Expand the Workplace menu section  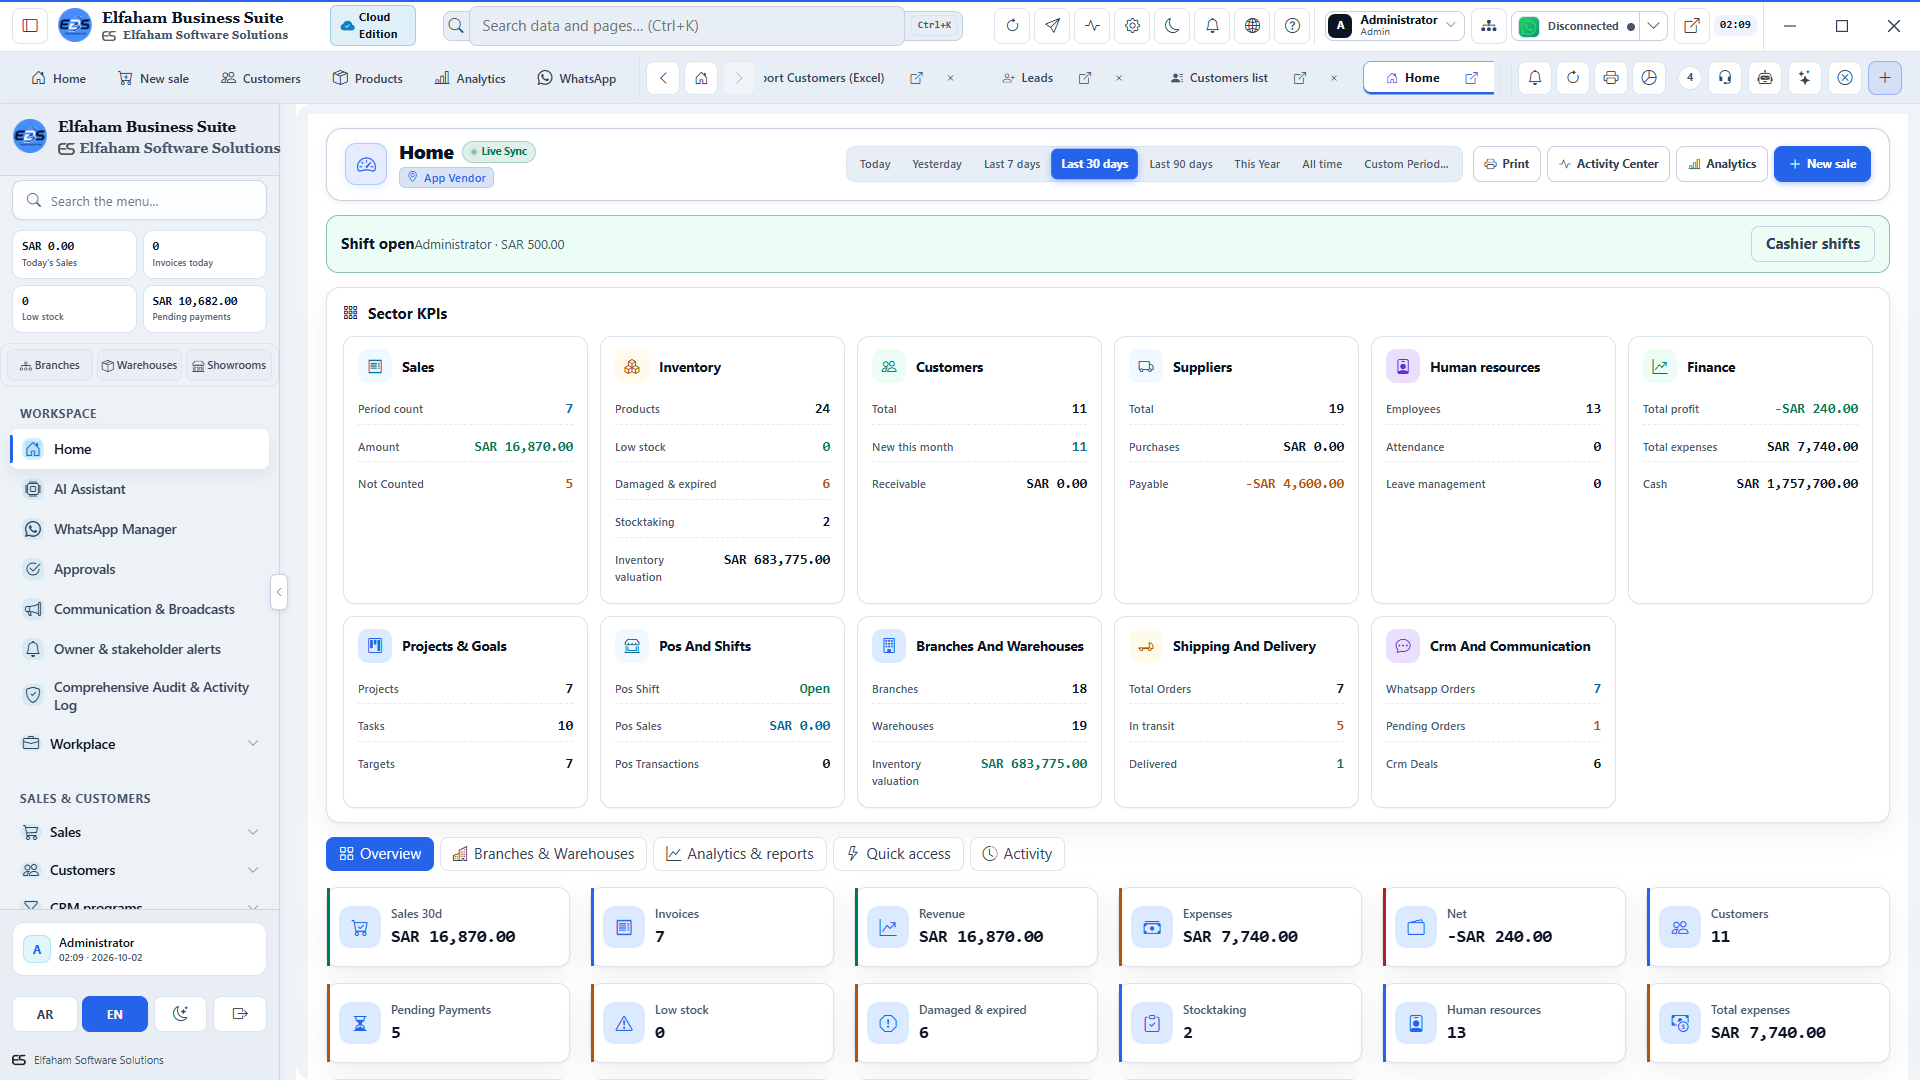140,744
